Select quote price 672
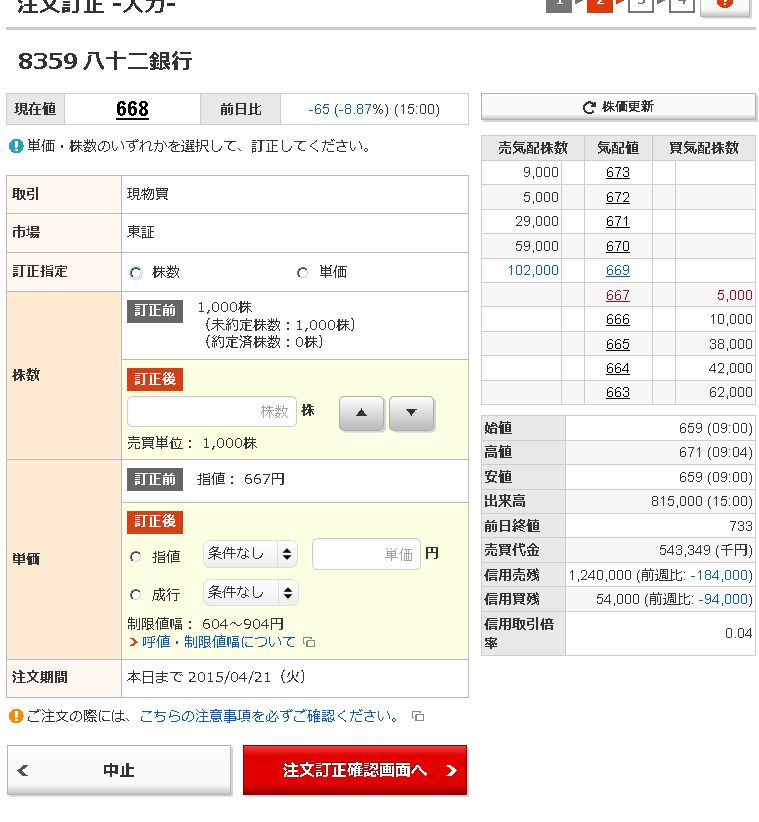 [617, 197]
